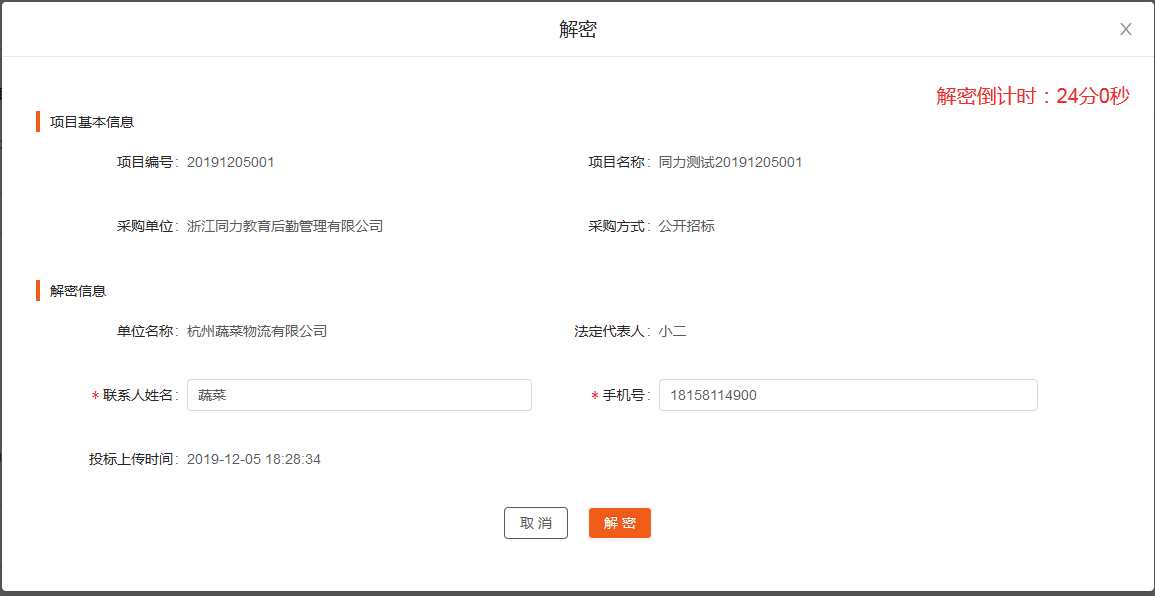Click project name 同力测试20191205001

(730, 162)
